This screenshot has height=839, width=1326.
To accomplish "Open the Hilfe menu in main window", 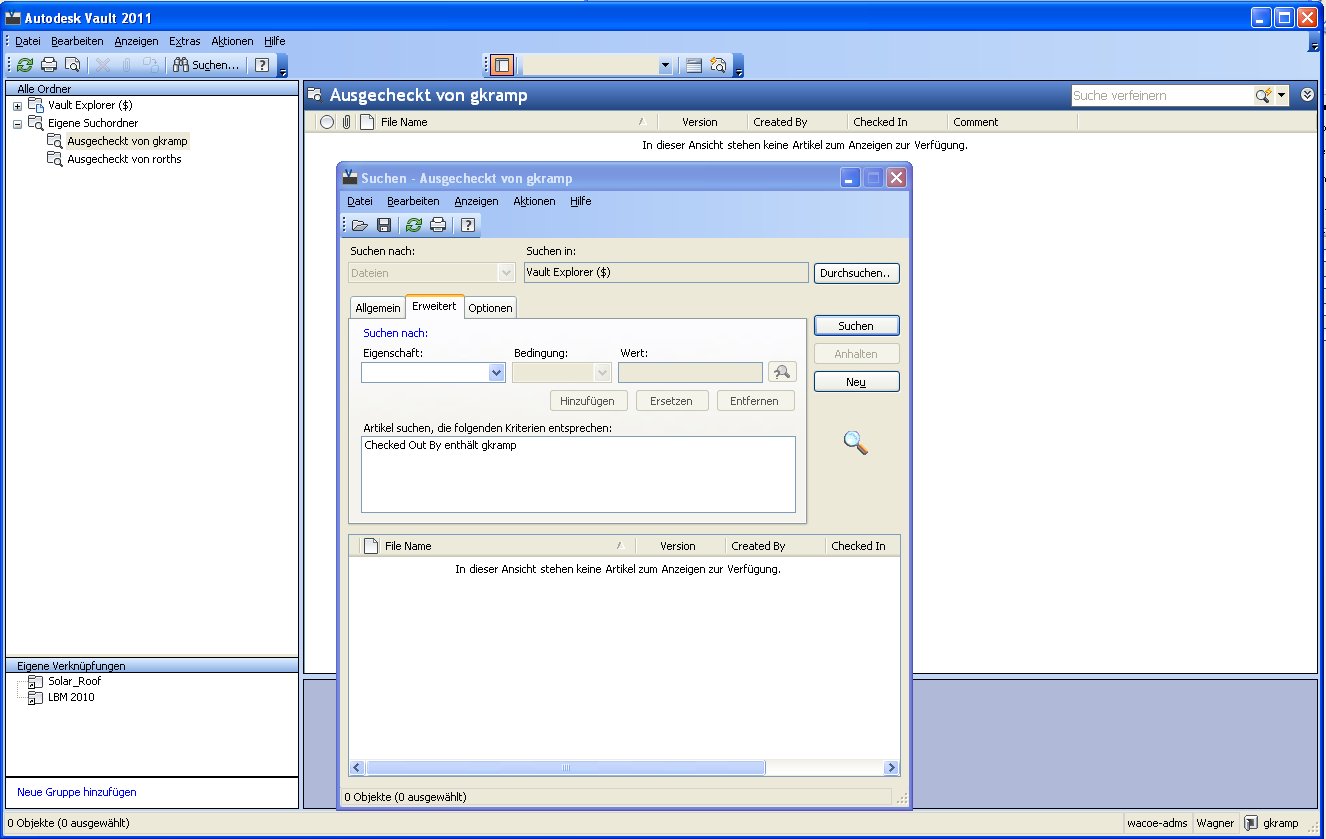I will pos(275,41).
